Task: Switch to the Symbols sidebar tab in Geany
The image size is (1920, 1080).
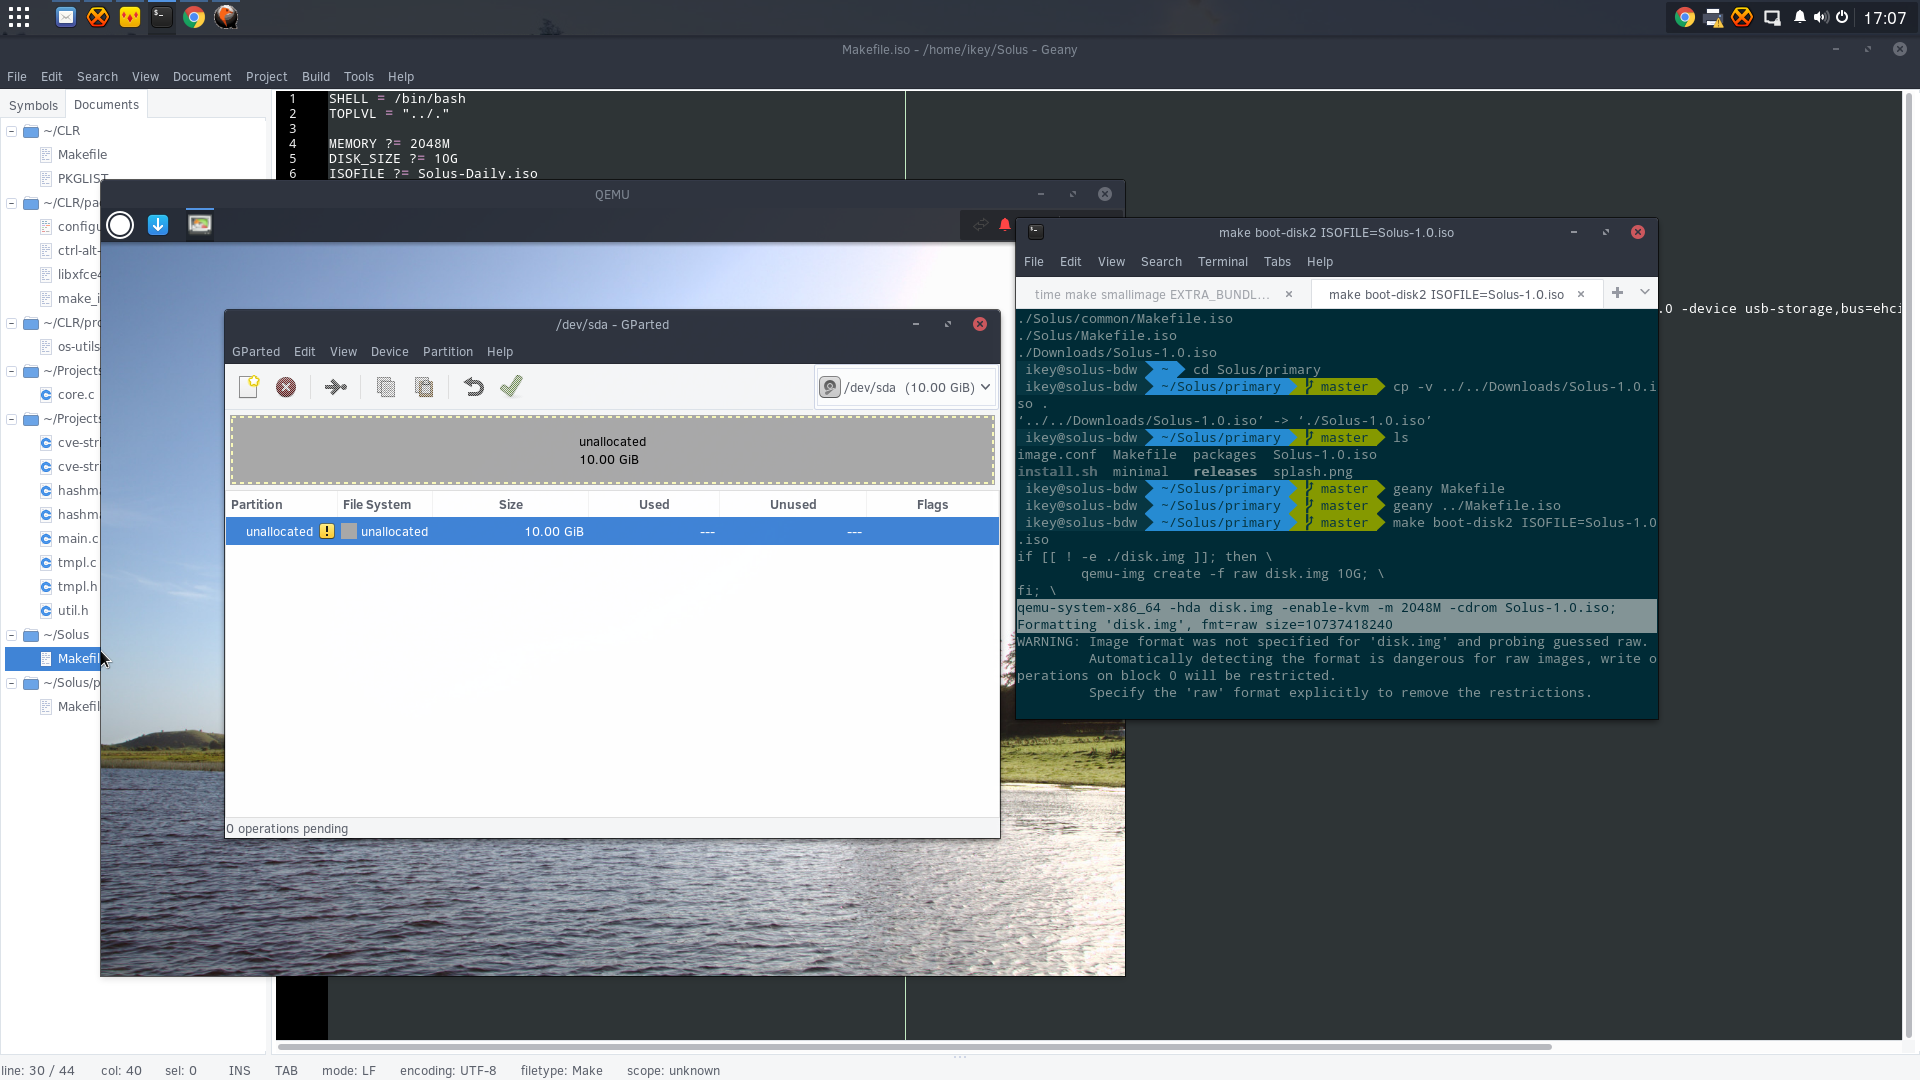Action: click(x=33, y=105)
